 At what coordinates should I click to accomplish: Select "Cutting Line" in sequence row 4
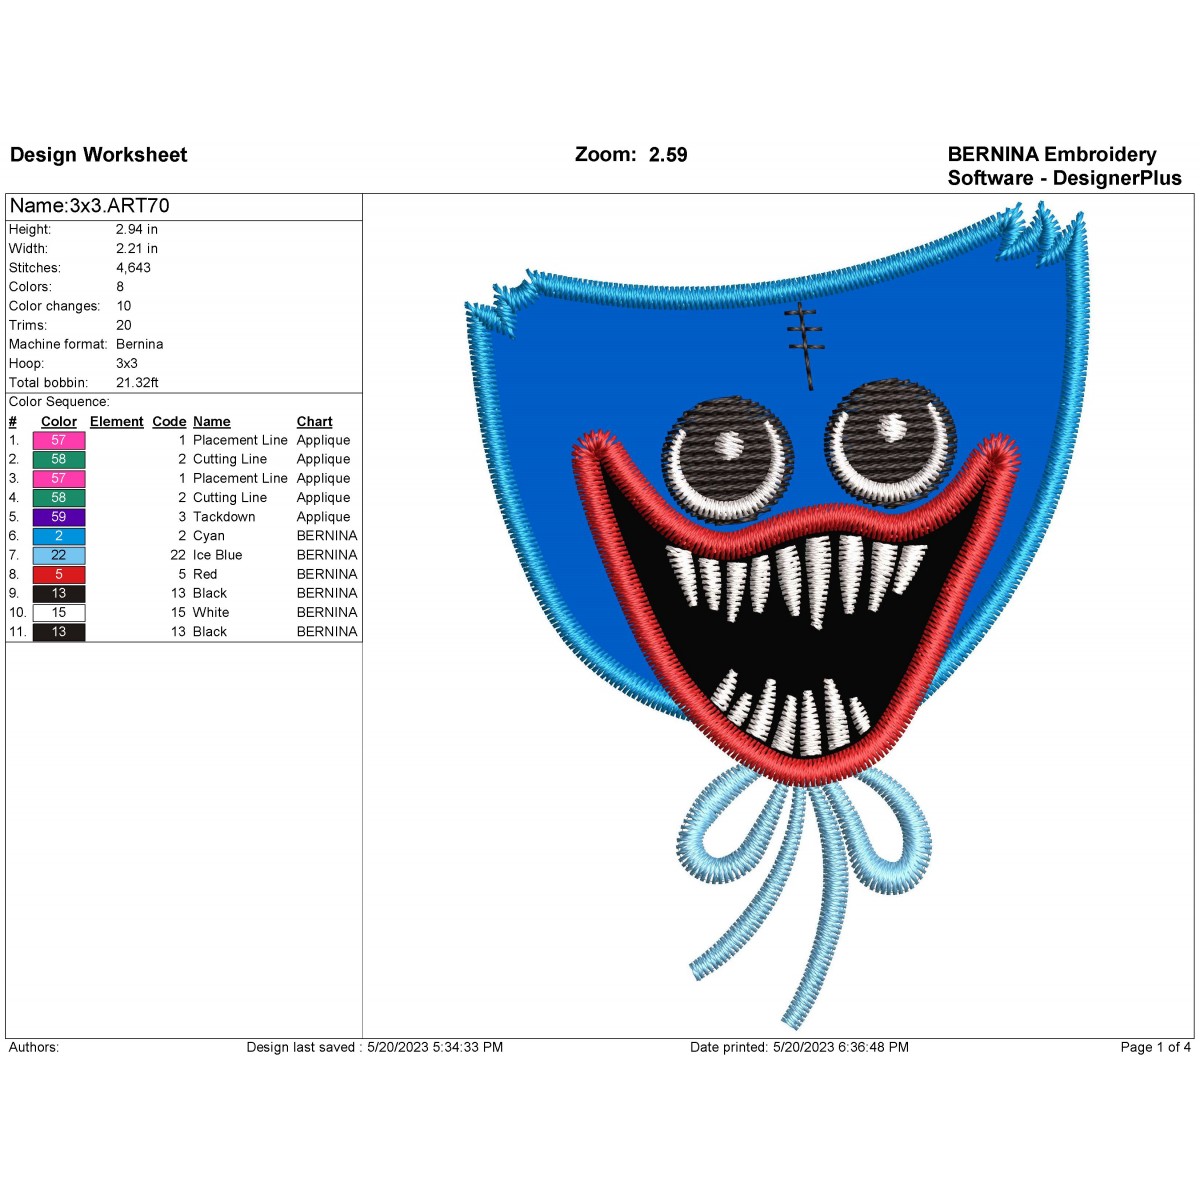click(230, 497)
